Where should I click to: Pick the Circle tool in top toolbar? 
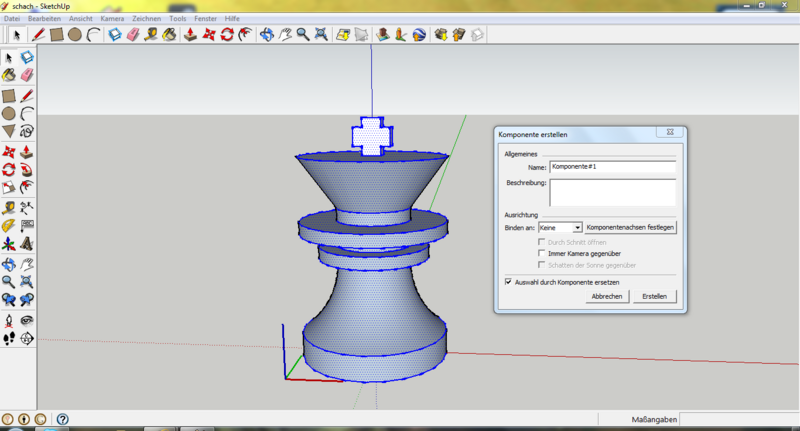click(x=74, y=35)
